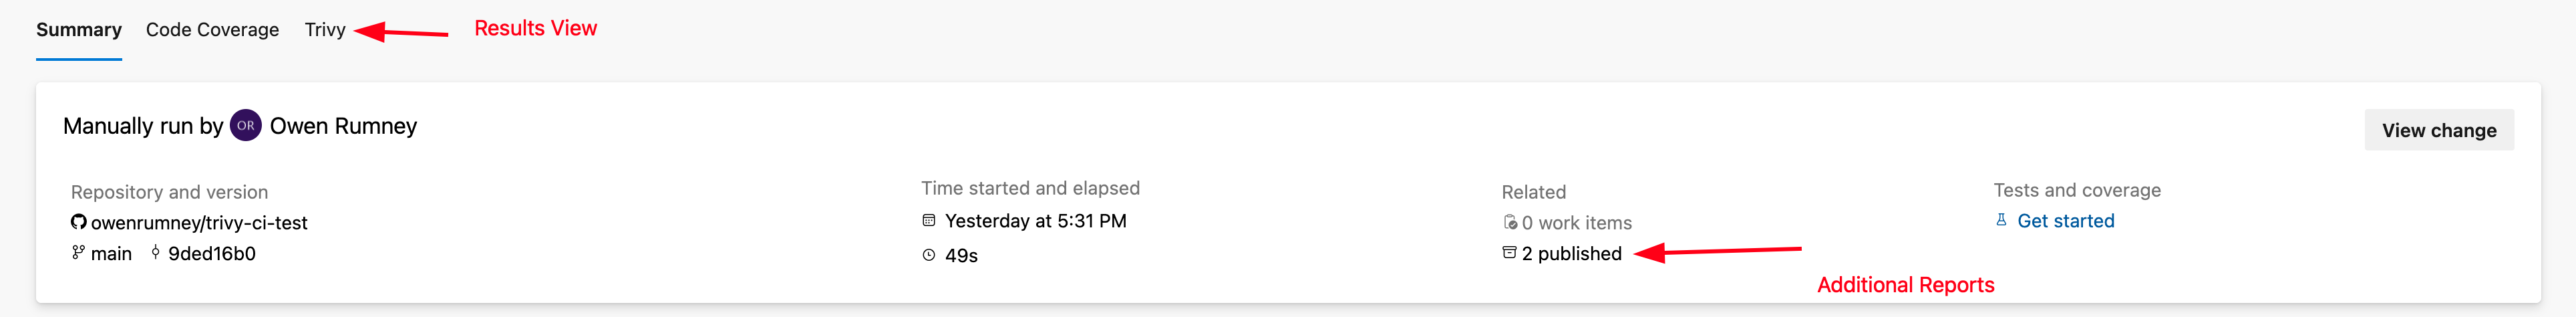Click the test flask icon
The width and height of the screenshot is (2576, 317).
[2001, 220]
